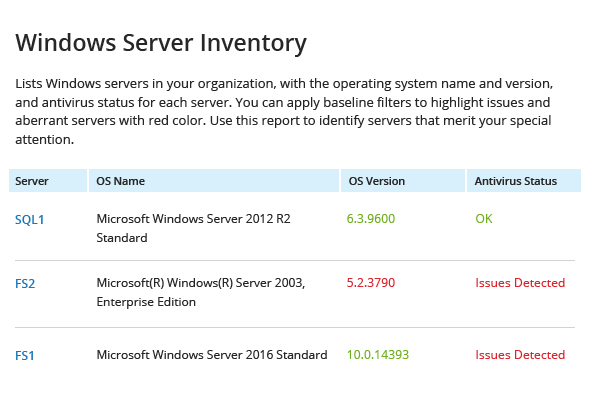The width and height of the screenshot is (590, 395).
Task: Select the Windows Server Inventory title
Action: click(161, 43)
